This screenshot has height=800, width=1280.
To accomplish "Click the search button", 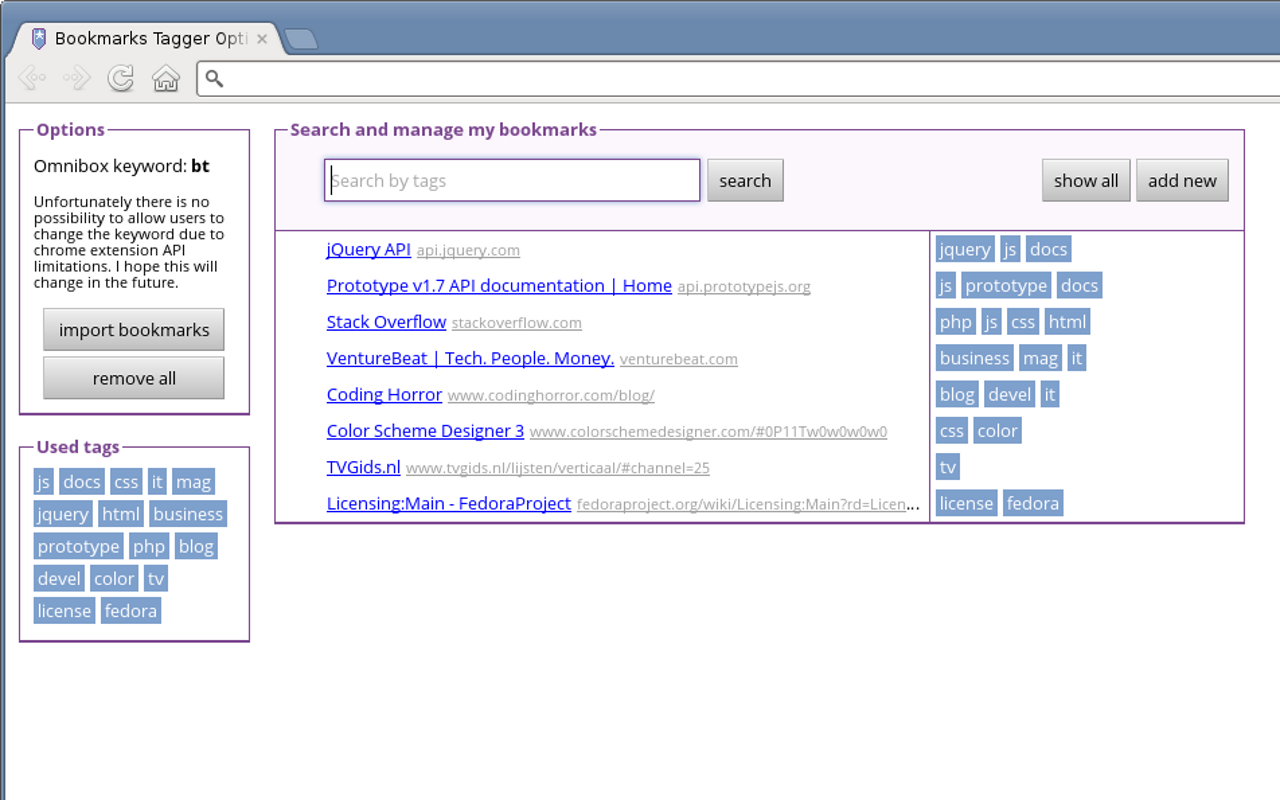I will tap(745, 181).
